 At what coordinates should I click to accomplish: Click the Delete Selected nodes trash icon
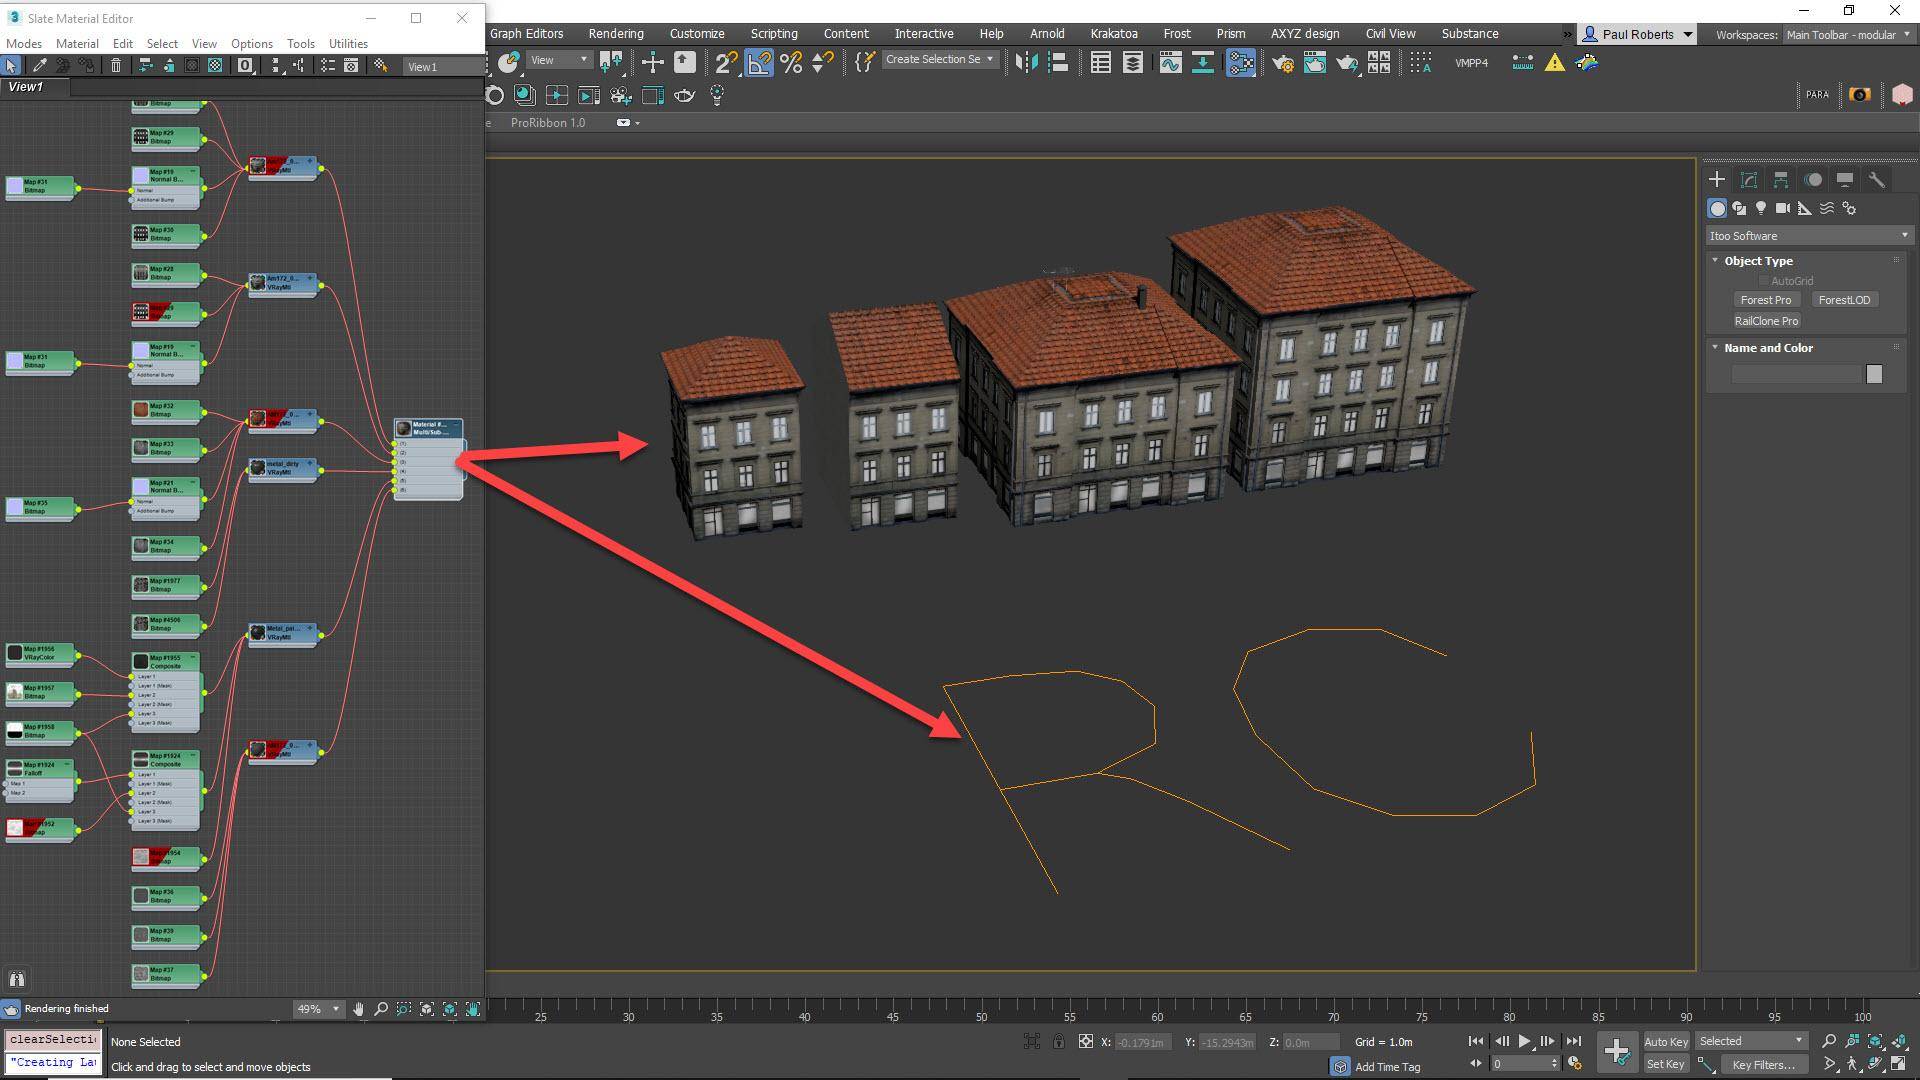pos(116,65)
